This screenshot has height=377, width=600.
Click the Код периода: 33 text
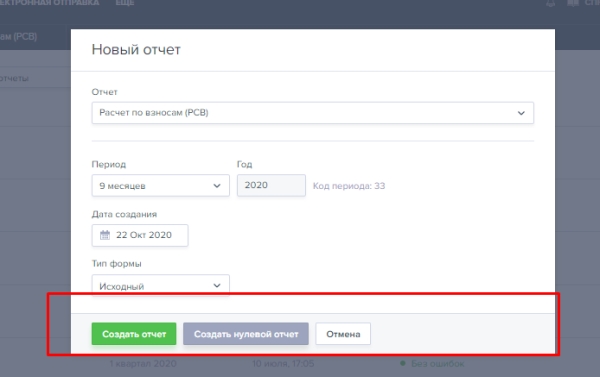(x=349, y=186)
